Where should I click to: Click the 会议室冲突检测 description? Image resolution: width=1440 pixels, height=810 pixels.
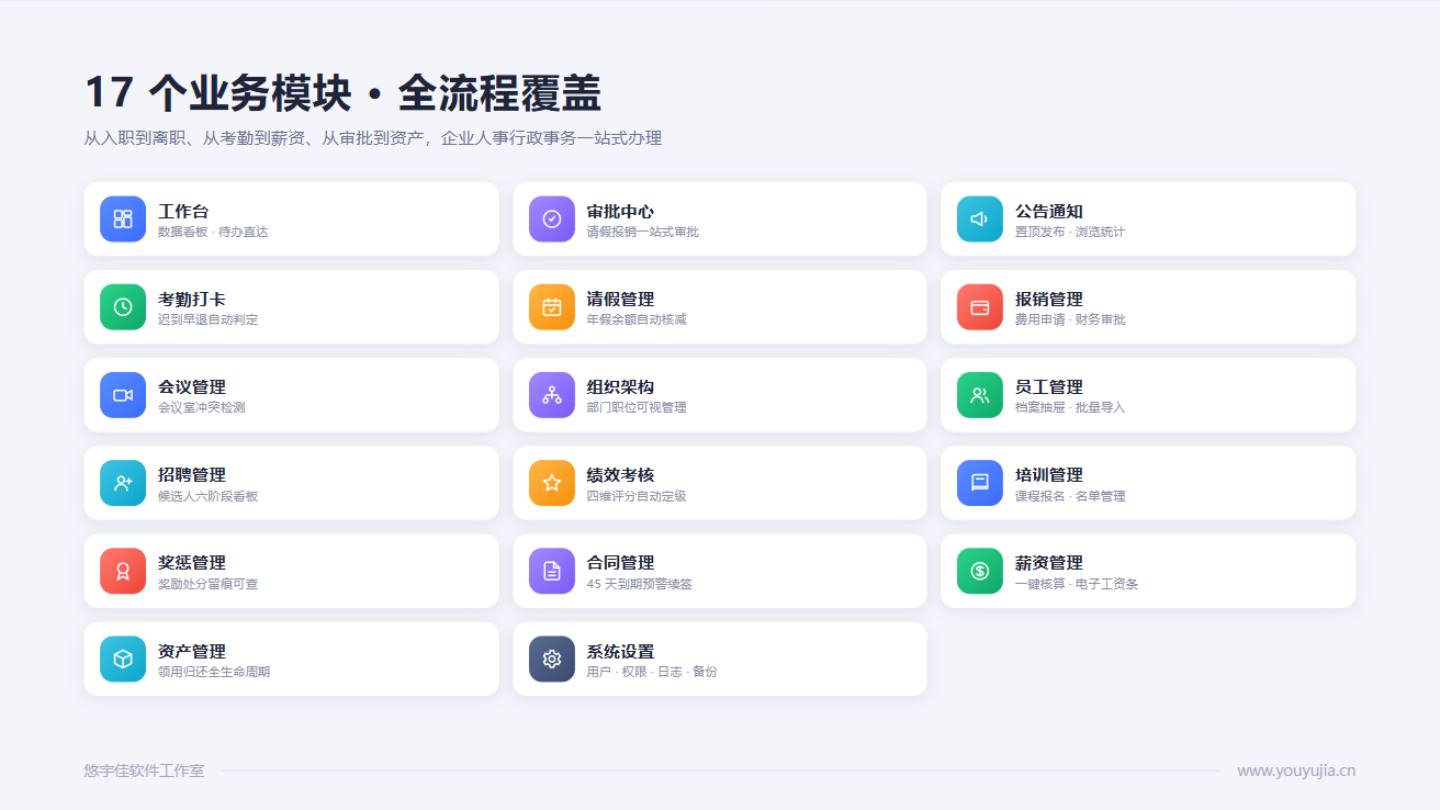coord(202,408)
